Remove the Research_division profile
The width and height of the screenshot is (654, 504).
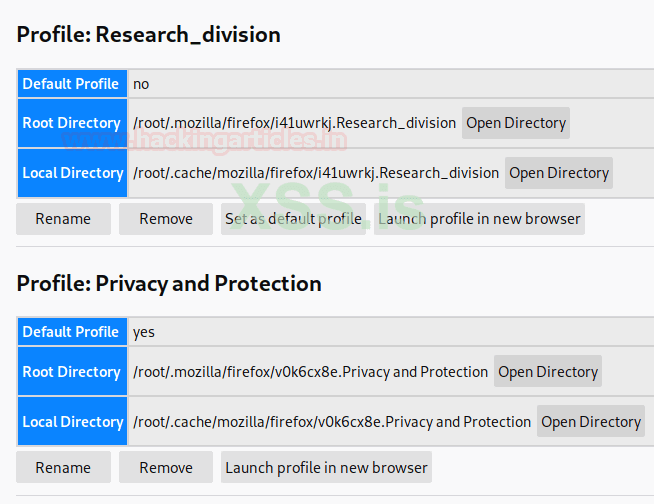click(x=166, y=219)
